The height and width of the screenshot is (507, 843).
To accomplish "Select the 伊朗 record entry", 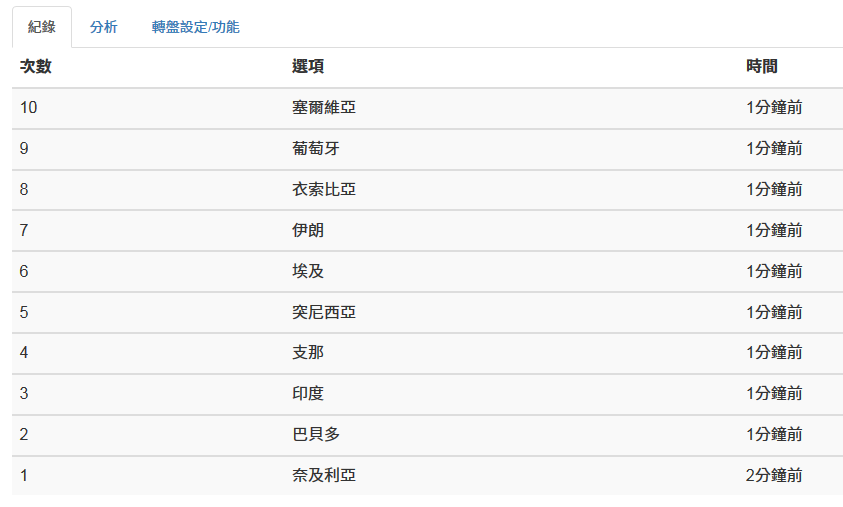I will click(x=427, y=231).
